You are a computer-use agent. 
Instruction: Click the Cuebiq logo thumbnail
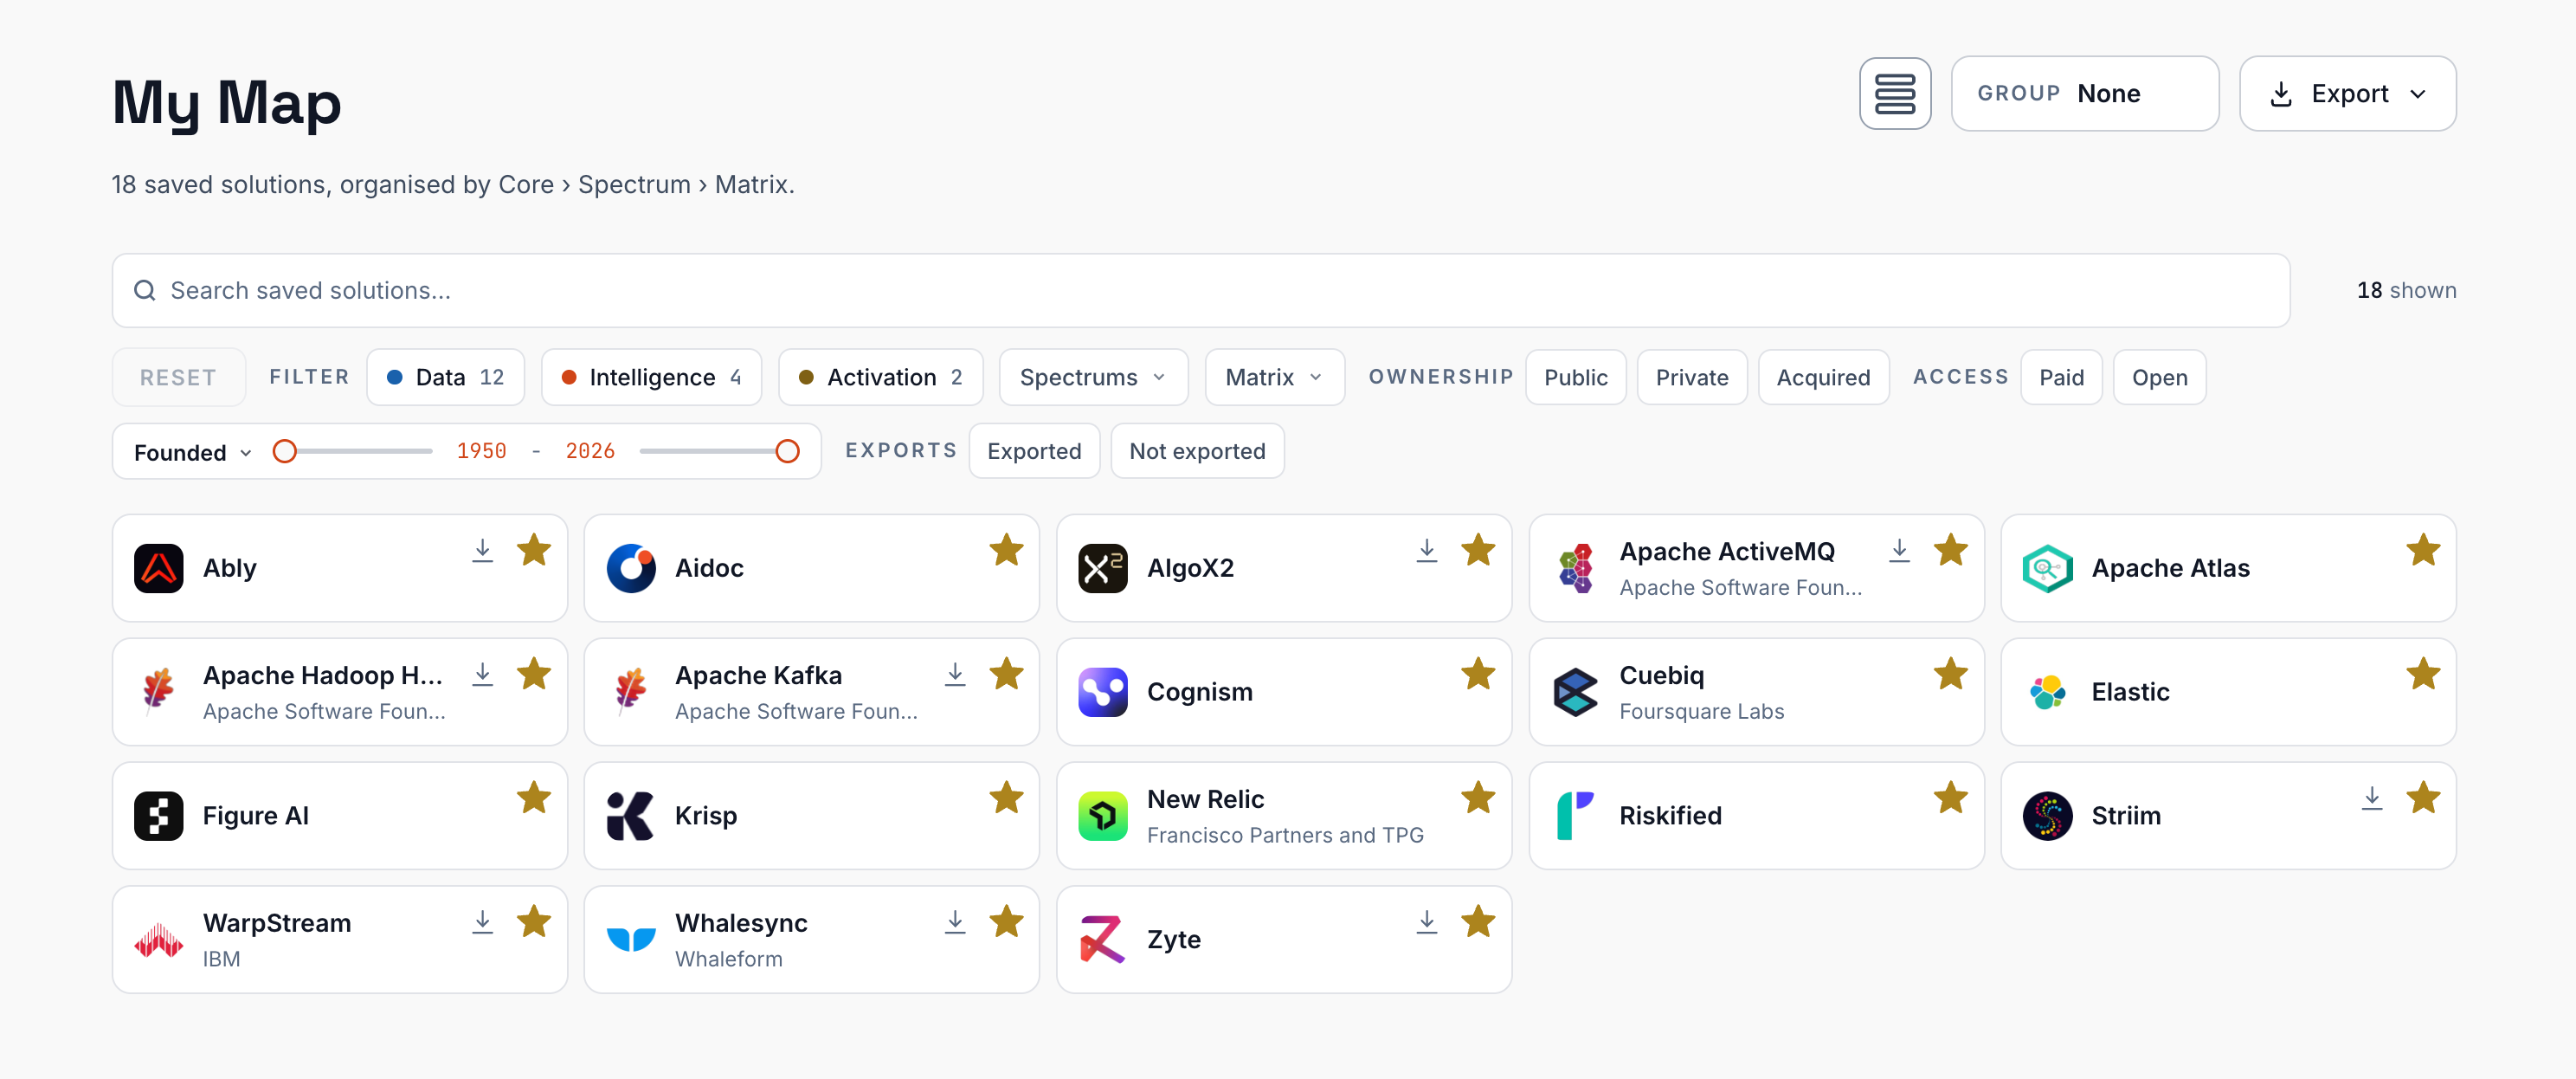(1575, 692)
